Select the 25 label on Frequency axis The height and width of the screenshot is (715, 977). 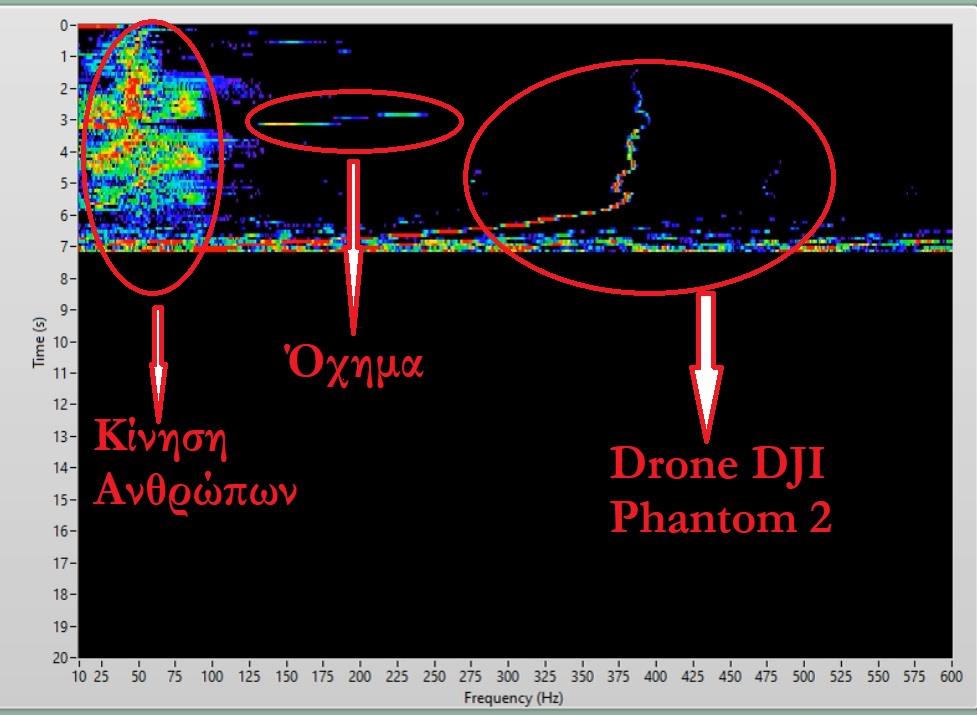[x=102, y=677]
